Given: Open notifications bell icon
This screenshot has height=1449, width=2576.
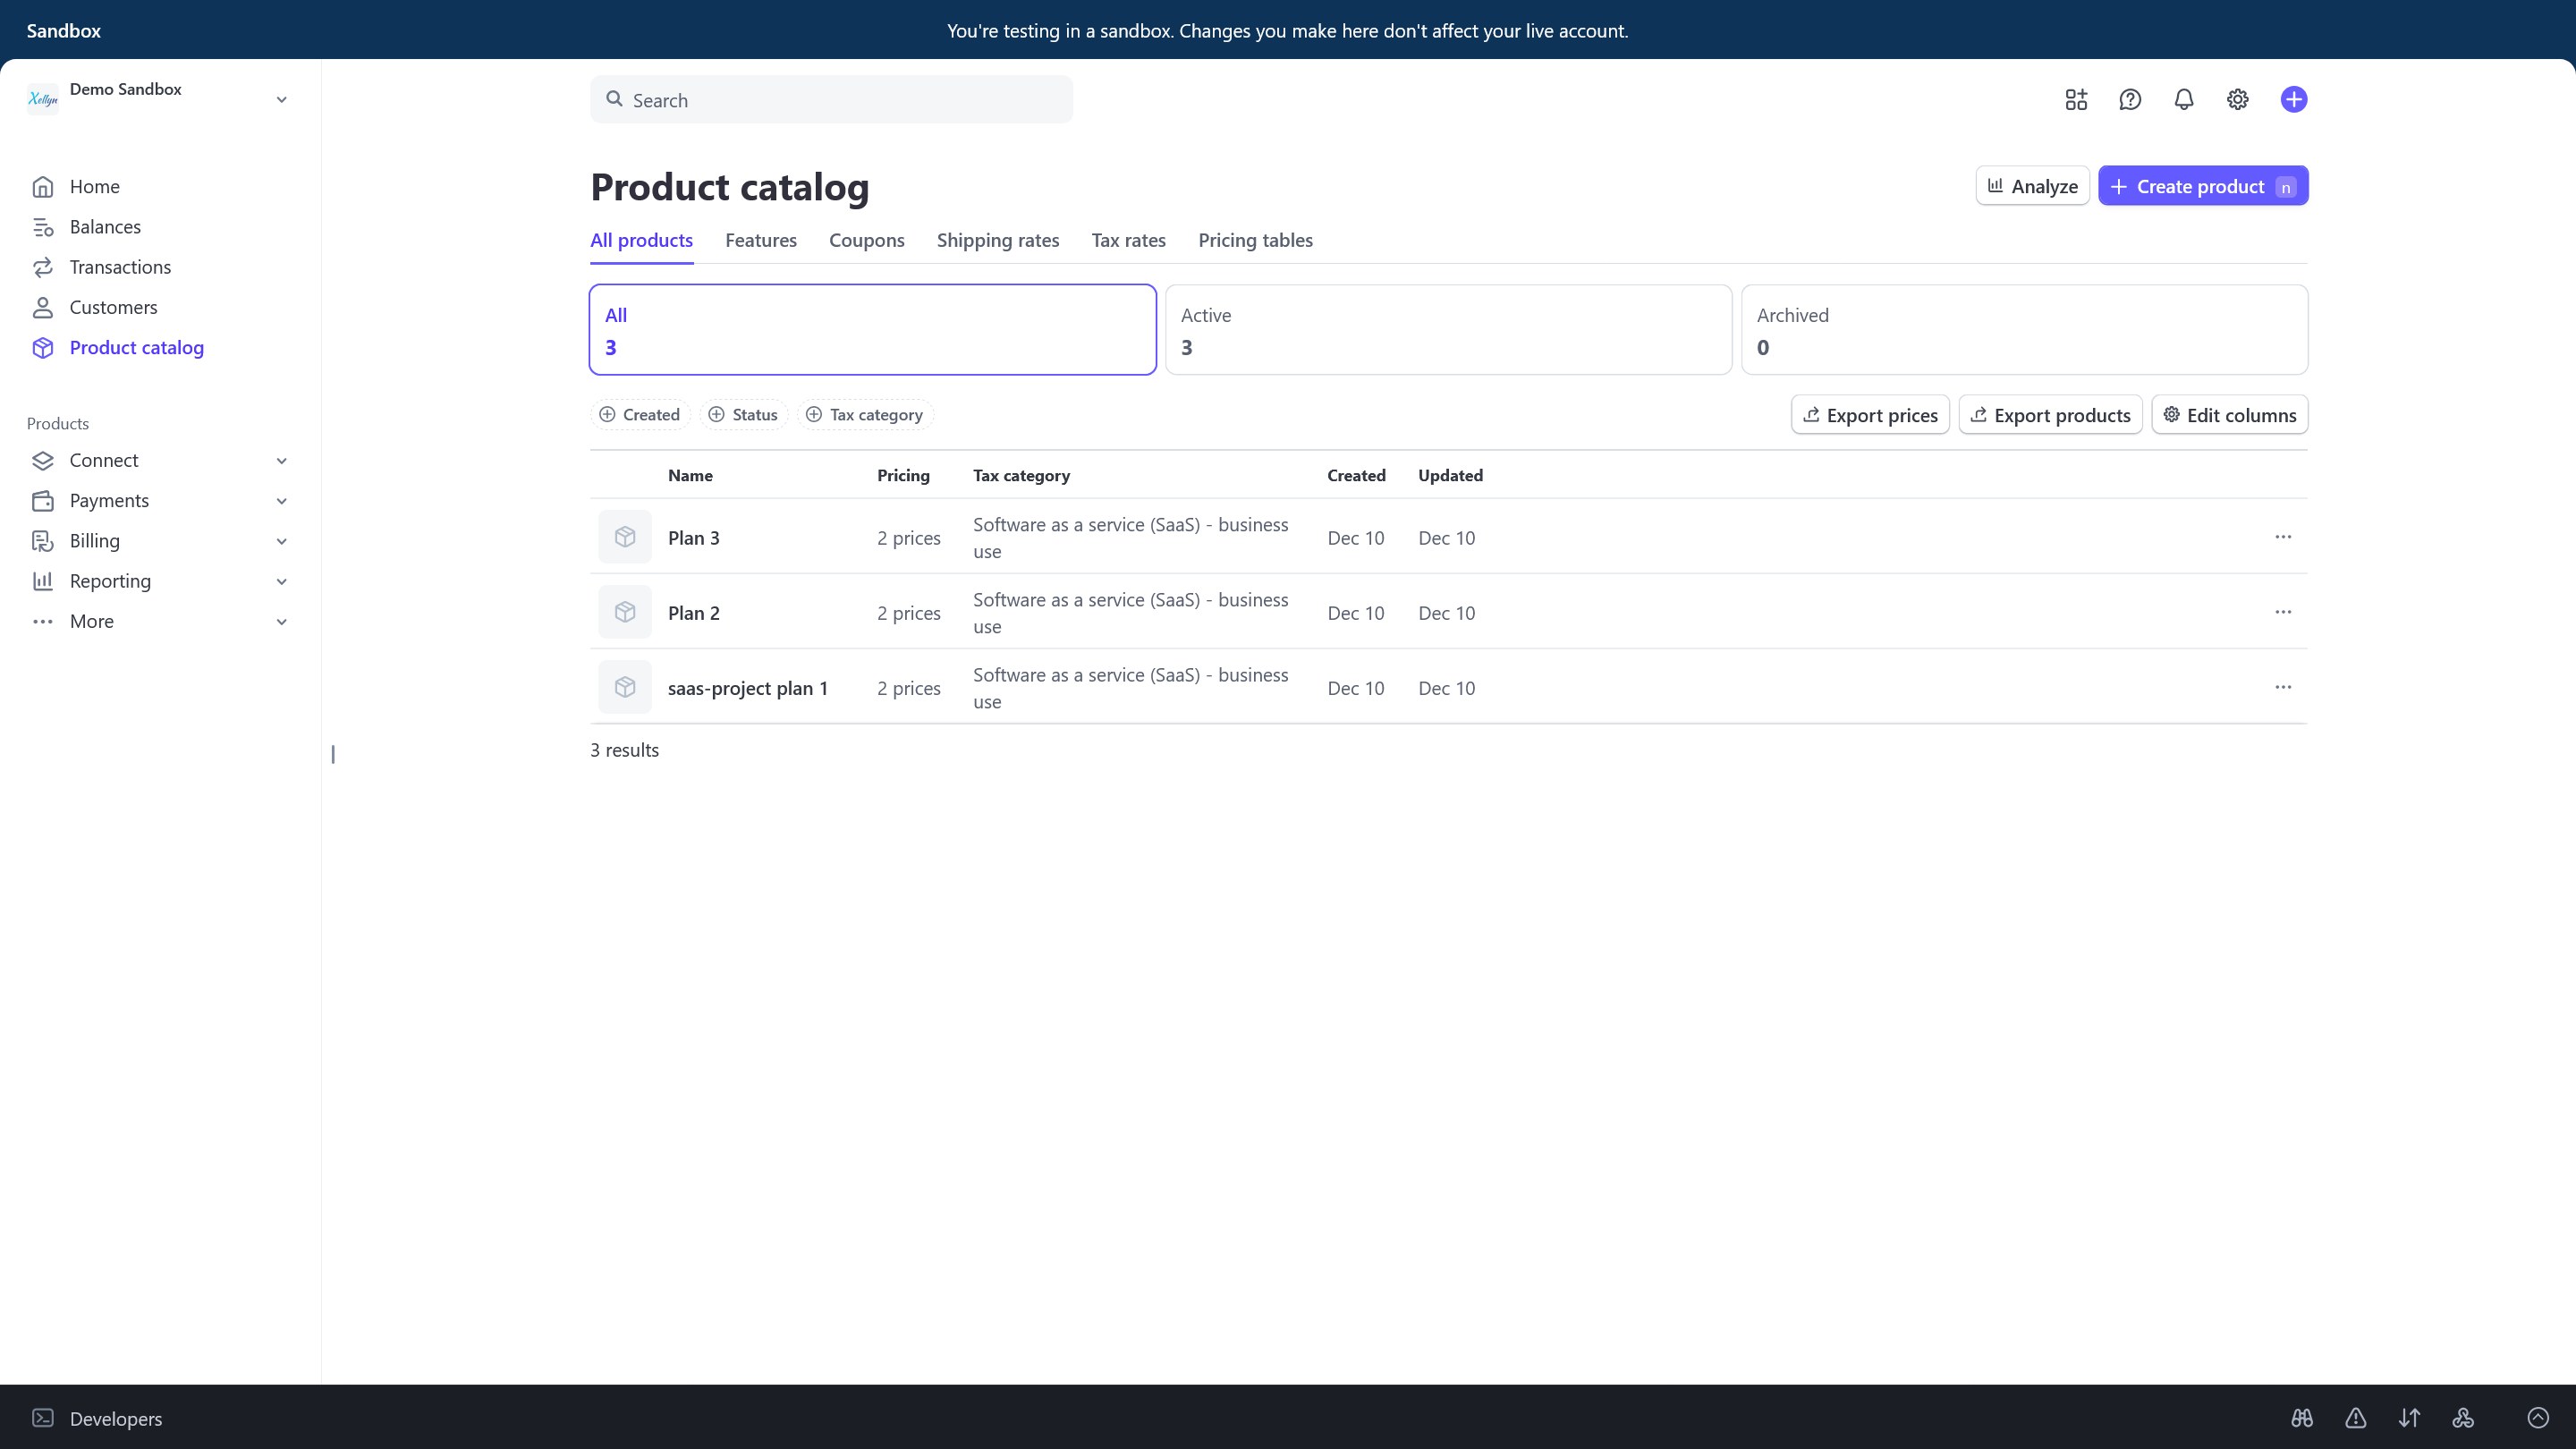Looking at the screenshot, I should 2184,99.
